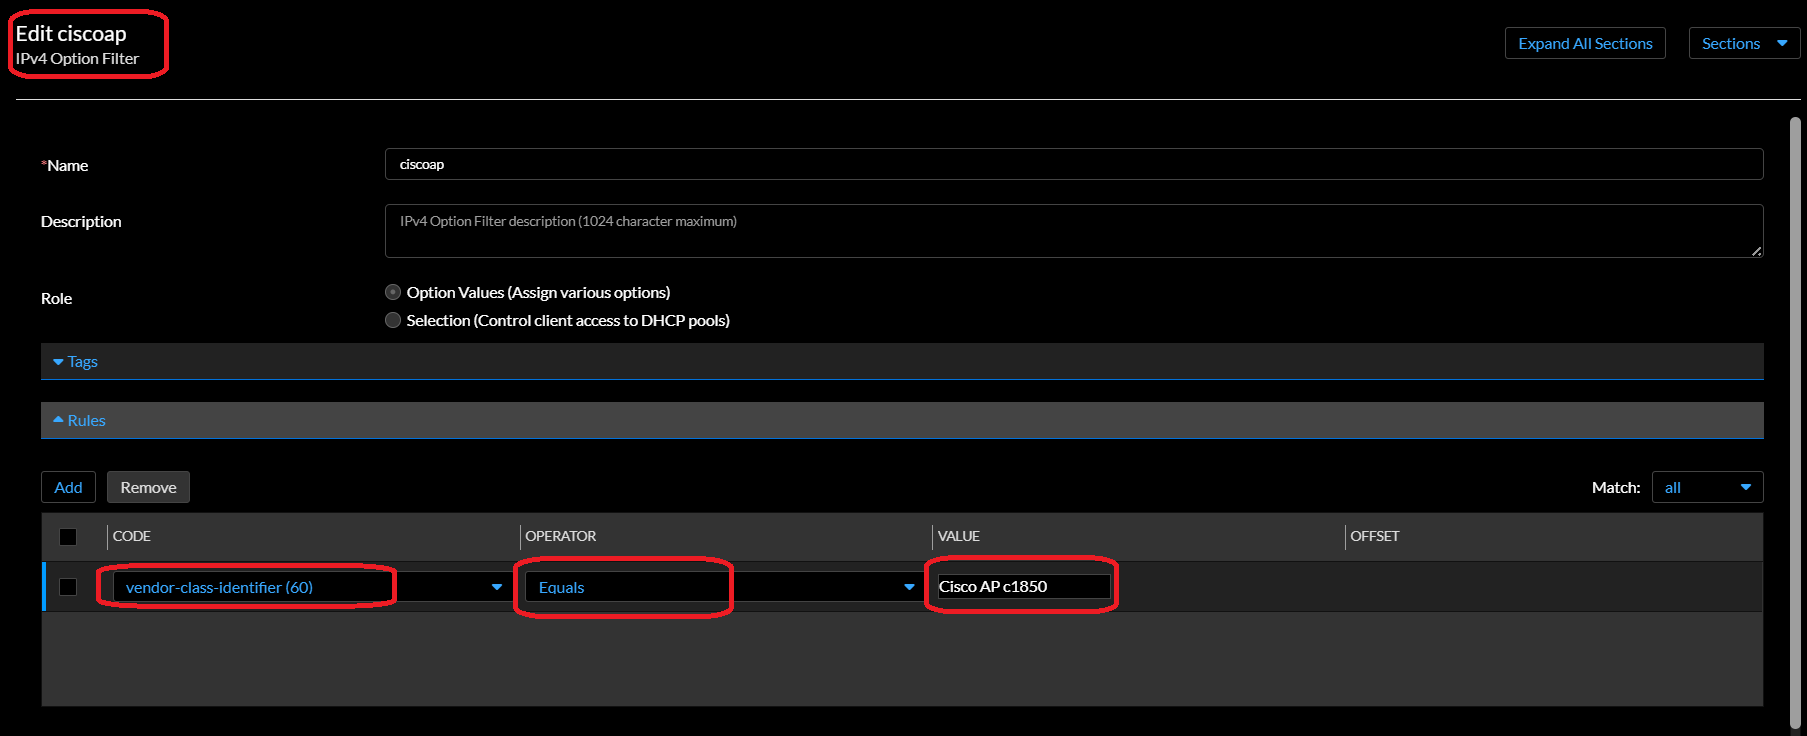
Task: Click the Remove rule button
Action: coord(148,487)
